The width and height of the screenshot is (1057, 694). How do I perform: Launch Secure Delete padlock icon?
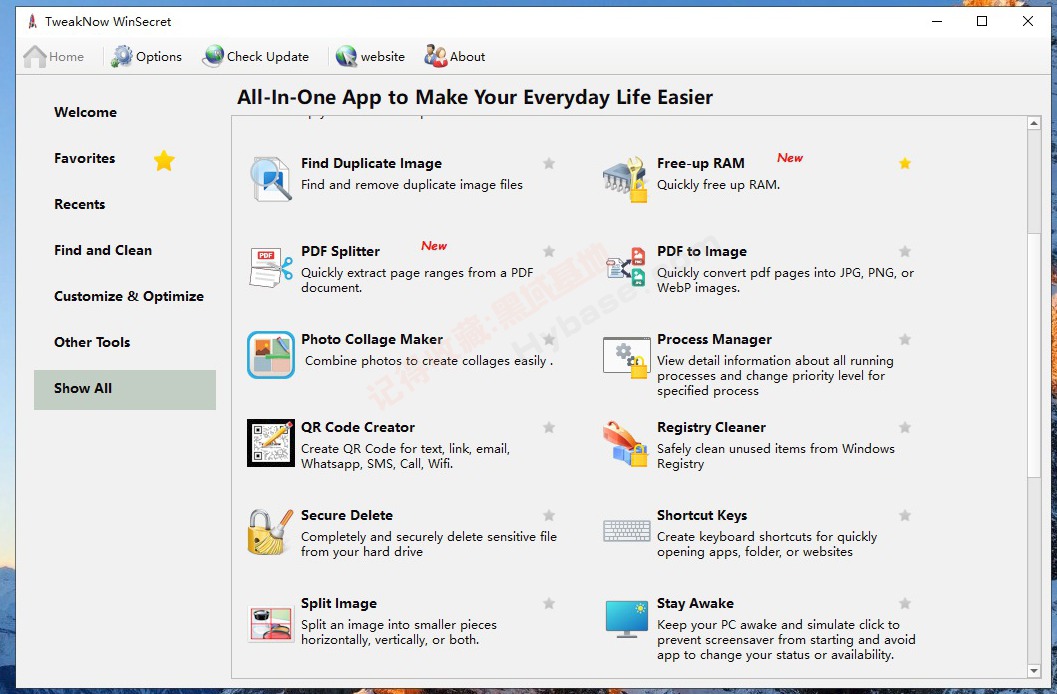(x=271, y=532)
